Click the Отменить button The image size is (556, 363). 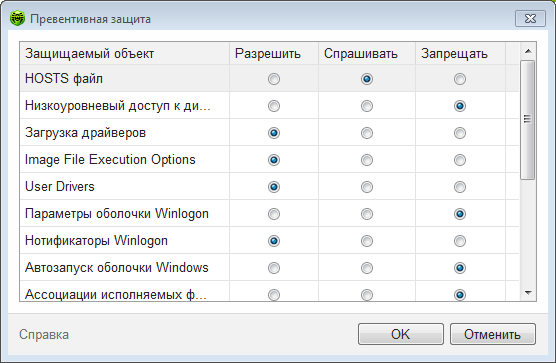point(493,334)
